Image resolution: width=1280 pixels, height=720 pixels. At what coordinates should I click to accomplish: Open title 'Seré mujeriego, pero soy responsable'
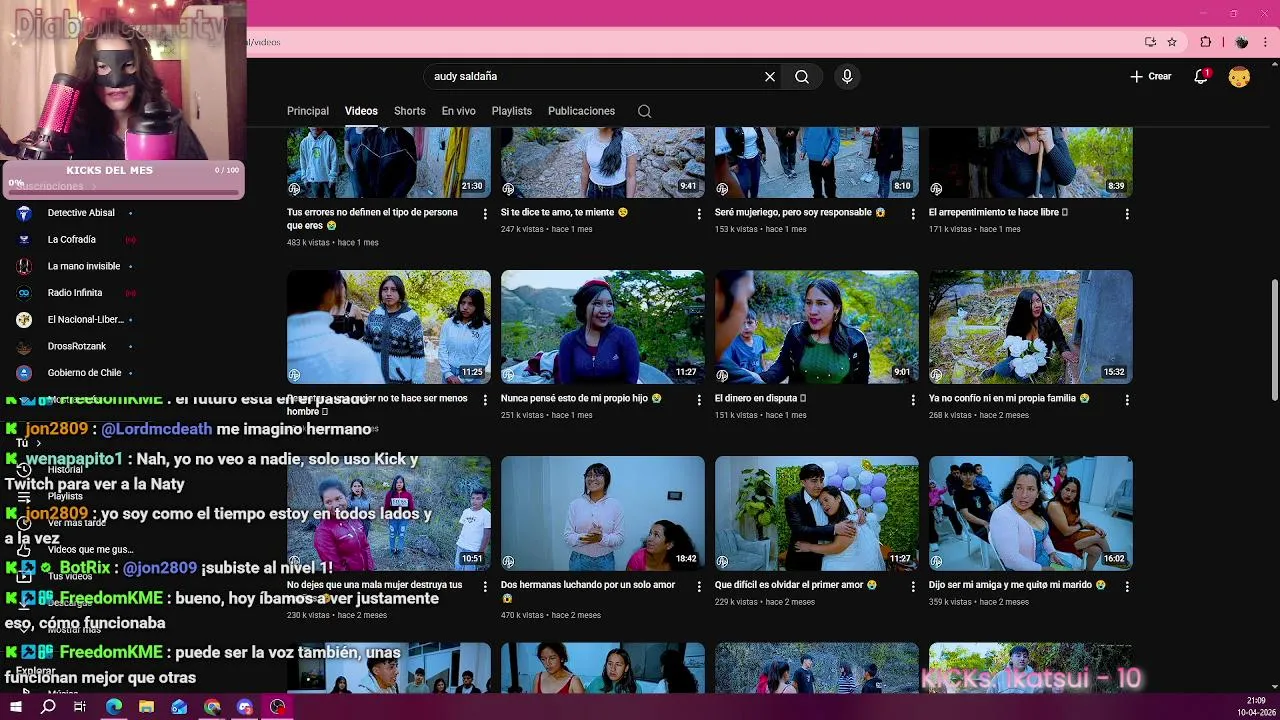click(800, 213)
